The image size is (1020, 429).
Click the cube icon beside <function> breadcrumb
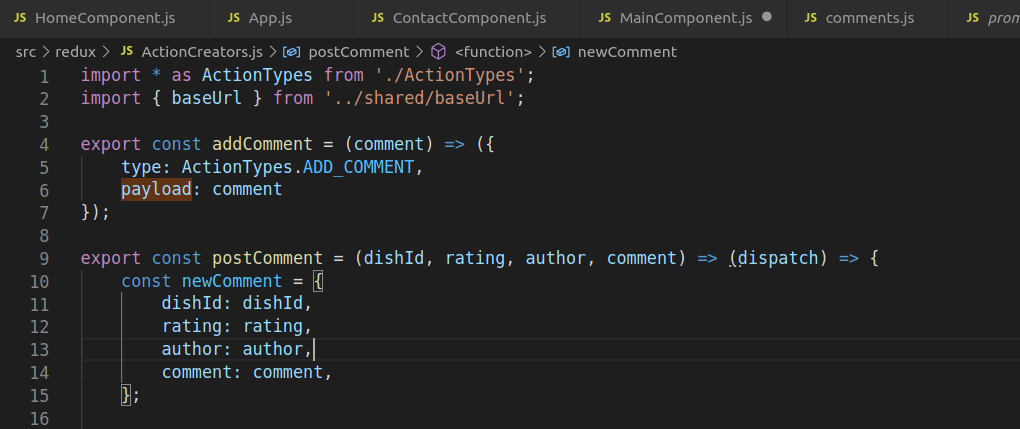click(438, 51)
